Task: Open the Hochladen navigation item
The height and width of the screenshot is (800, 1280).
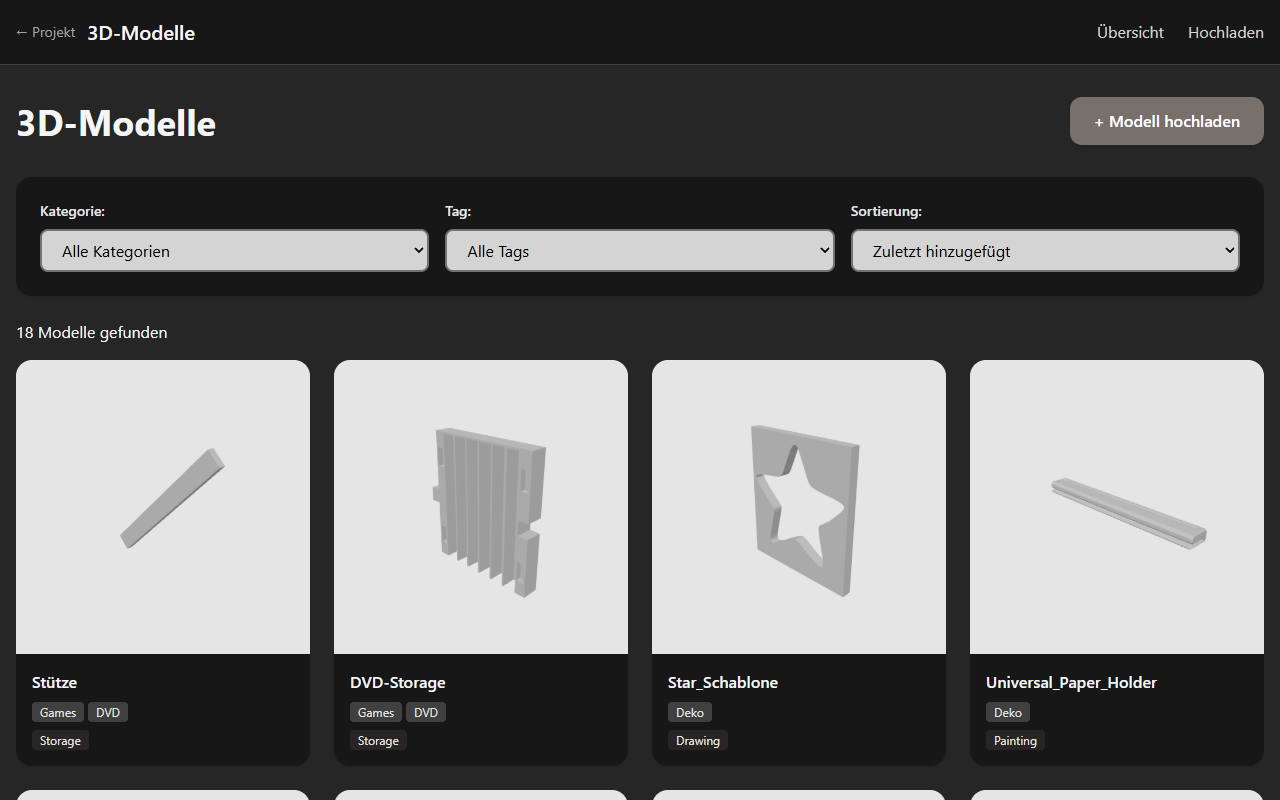Action: pos(1226,32)
